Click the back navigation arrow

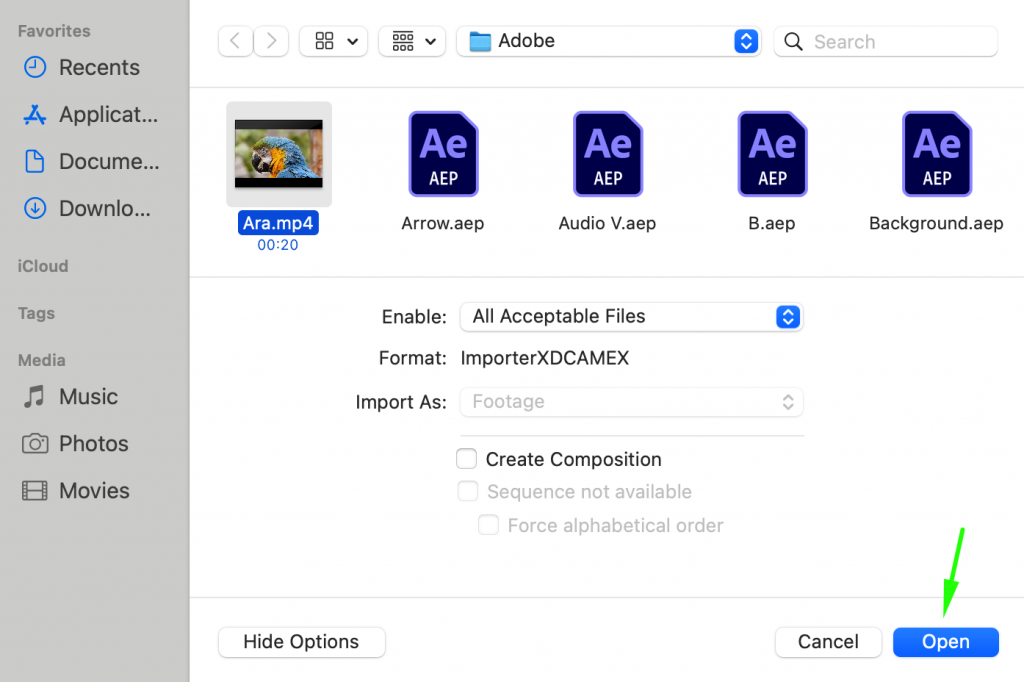[235, 41]
